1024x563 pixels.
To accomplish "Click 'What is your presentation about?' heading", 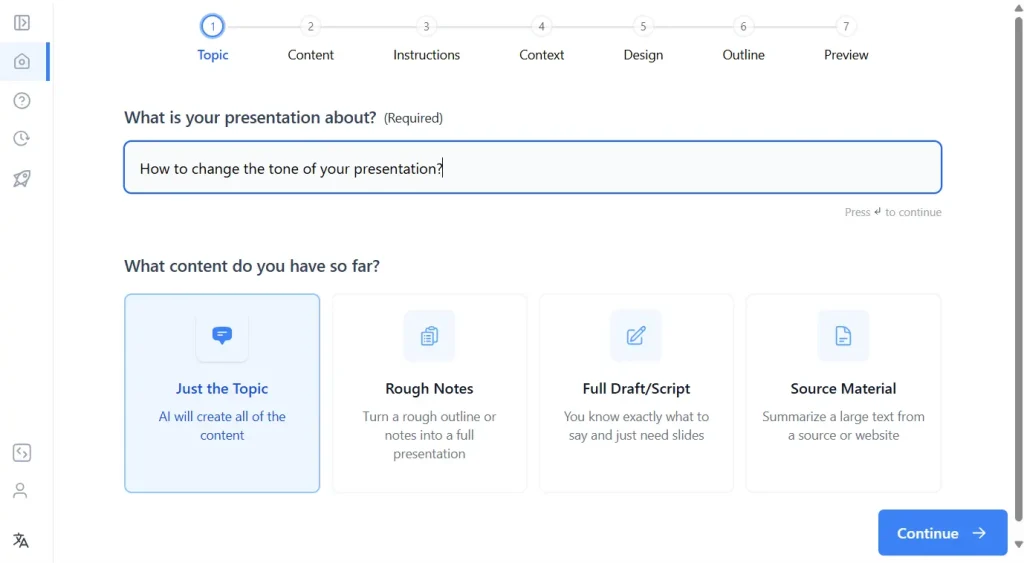I will 250,118.
